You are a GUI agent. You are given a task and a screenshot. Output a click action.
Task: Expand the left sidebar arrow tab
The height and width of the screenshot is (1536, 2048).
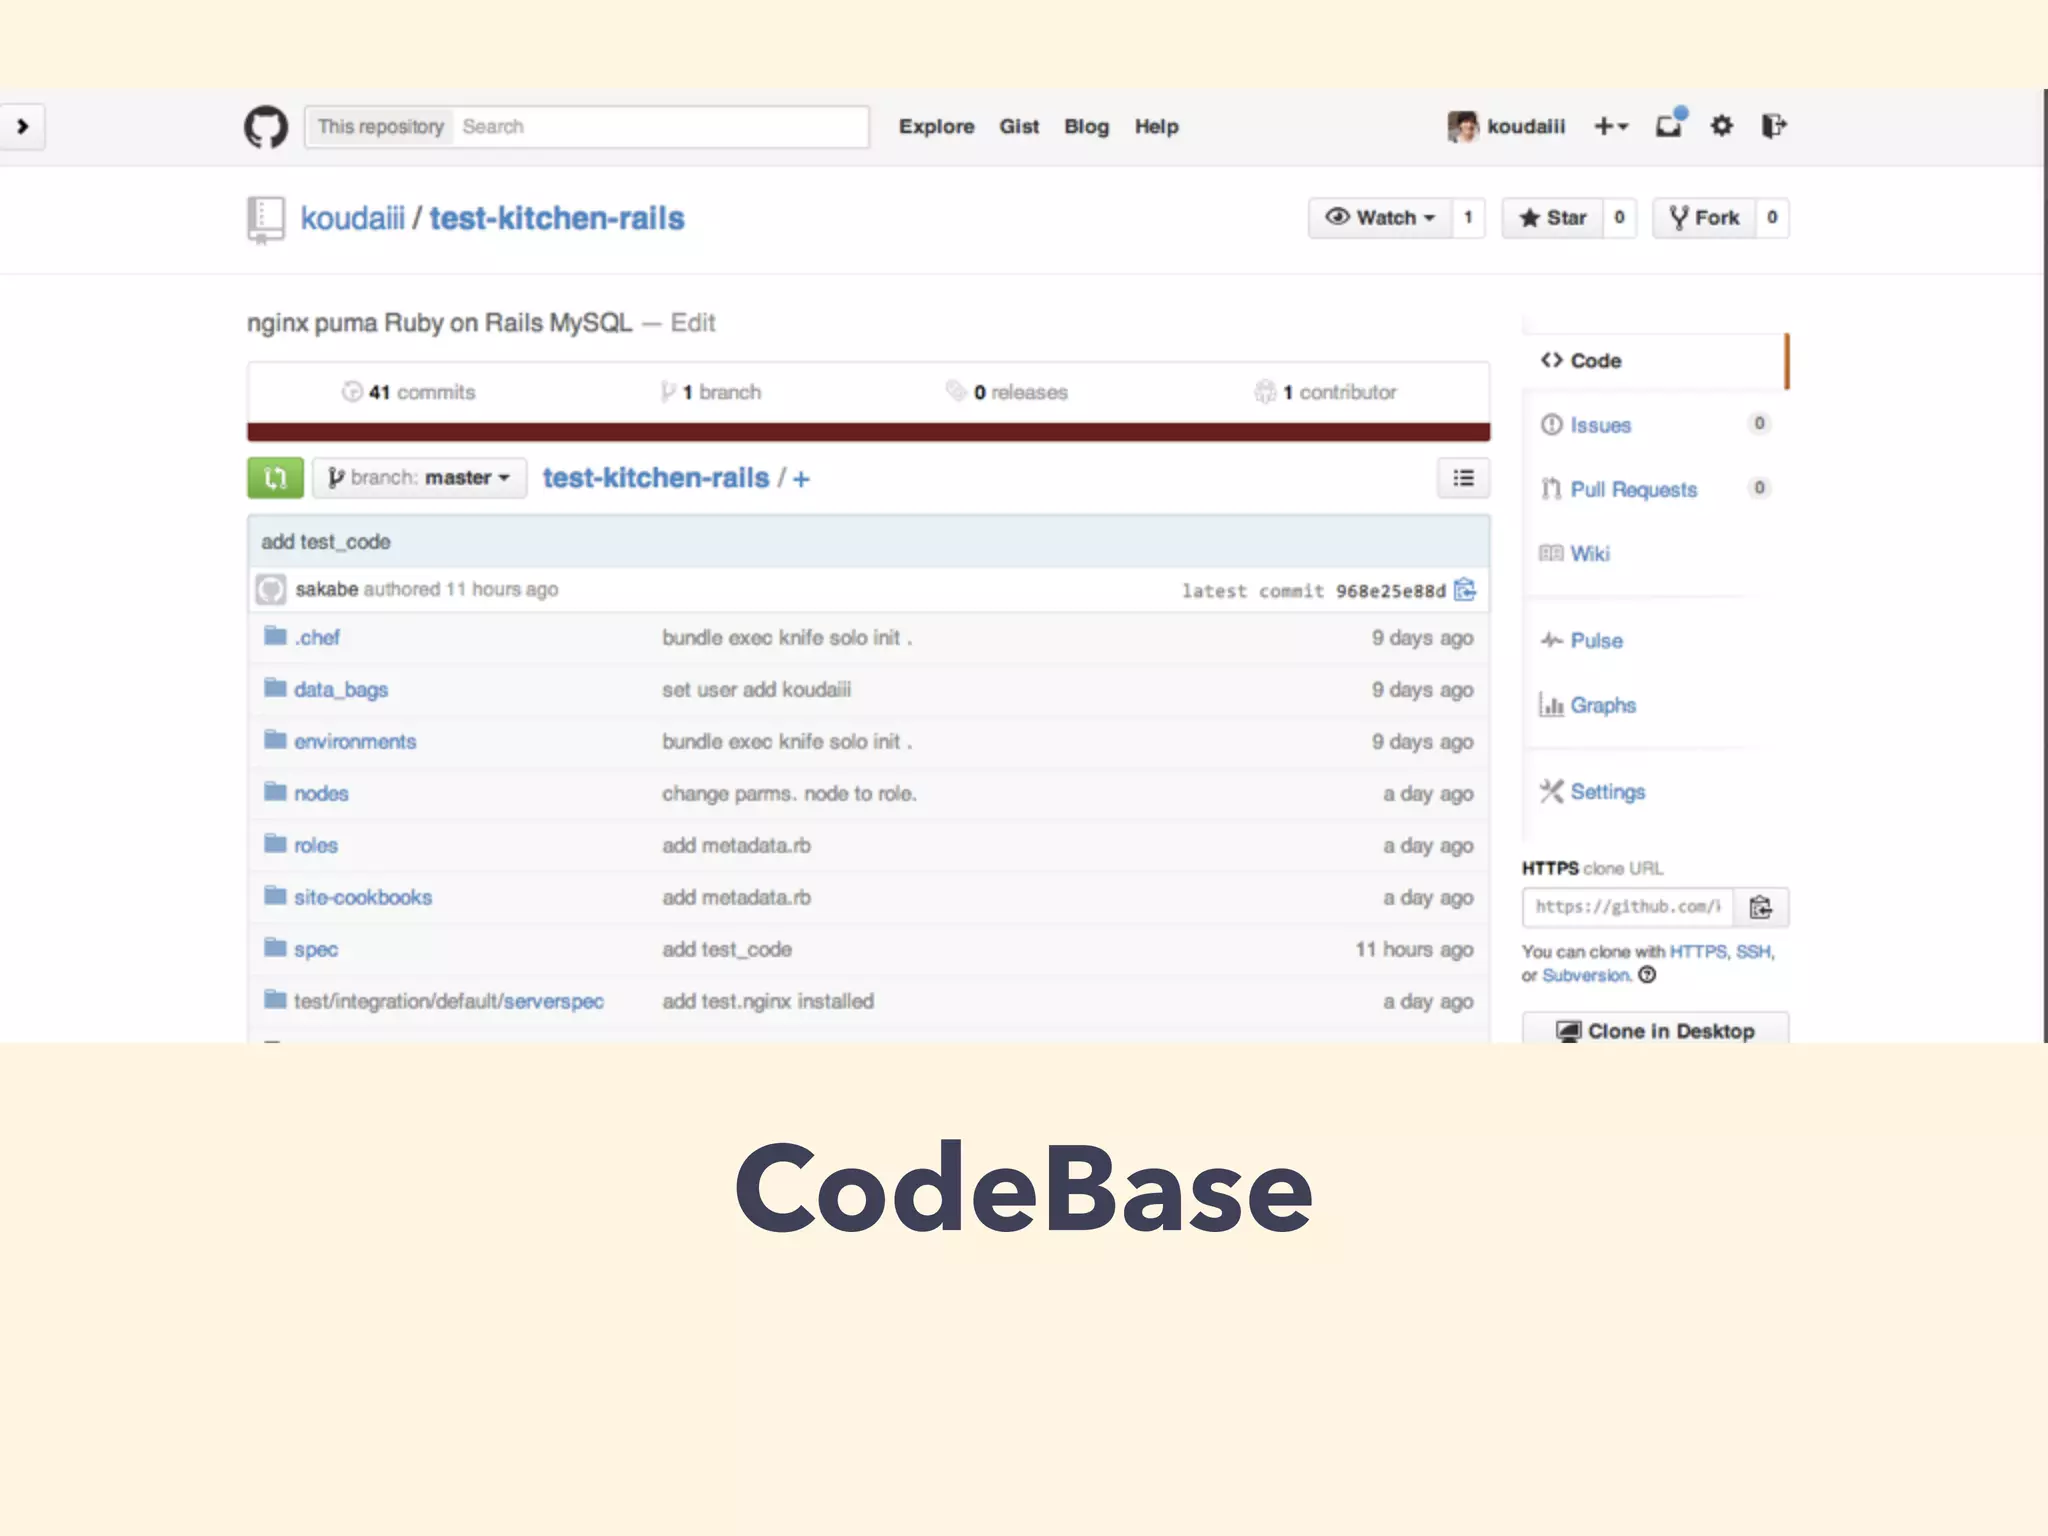pyautogui.click(x=22, y=127)
